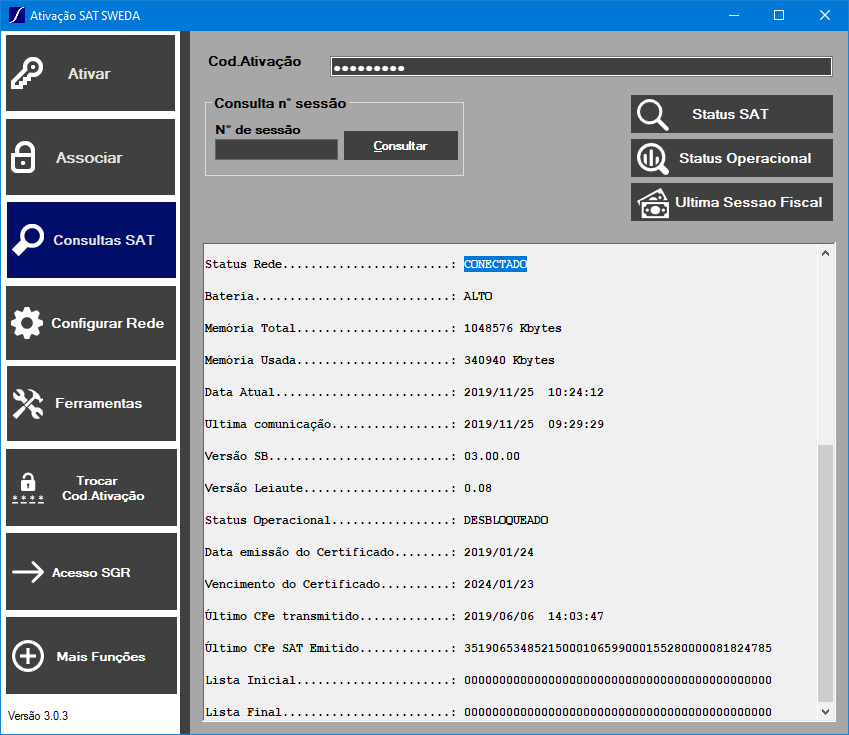Open Configurar Rede settings
Screen dimensions: 849x735
click(x=91, y=323)
